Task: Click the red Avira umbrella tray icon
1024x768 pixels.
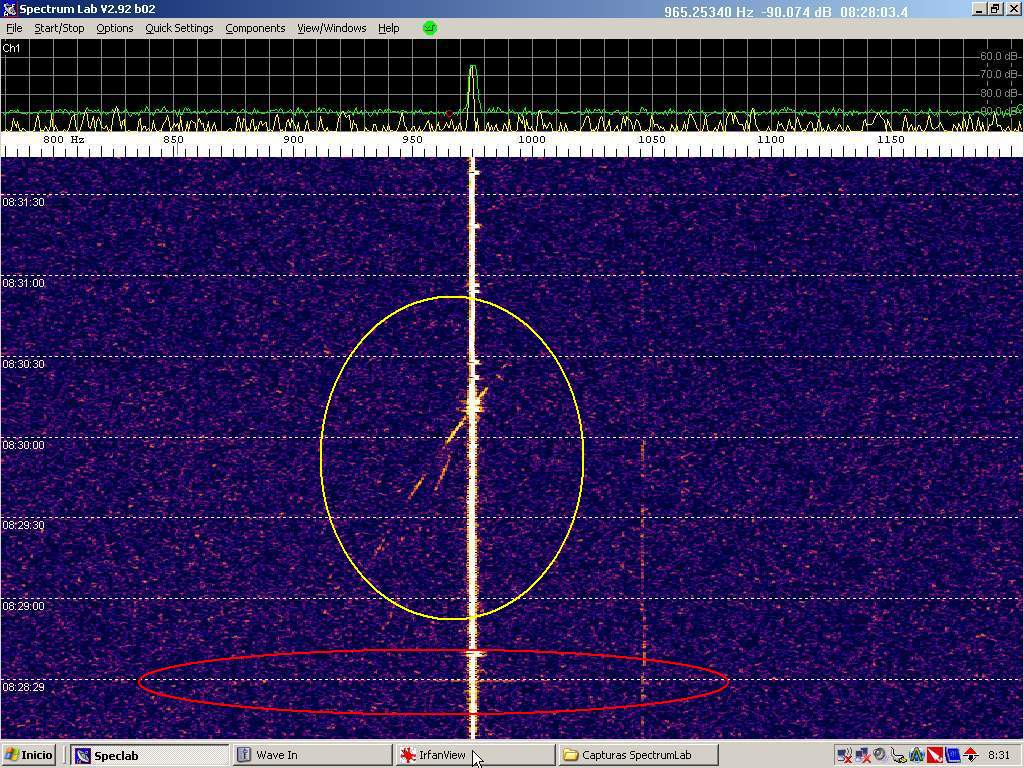Action: coord(935,755)
